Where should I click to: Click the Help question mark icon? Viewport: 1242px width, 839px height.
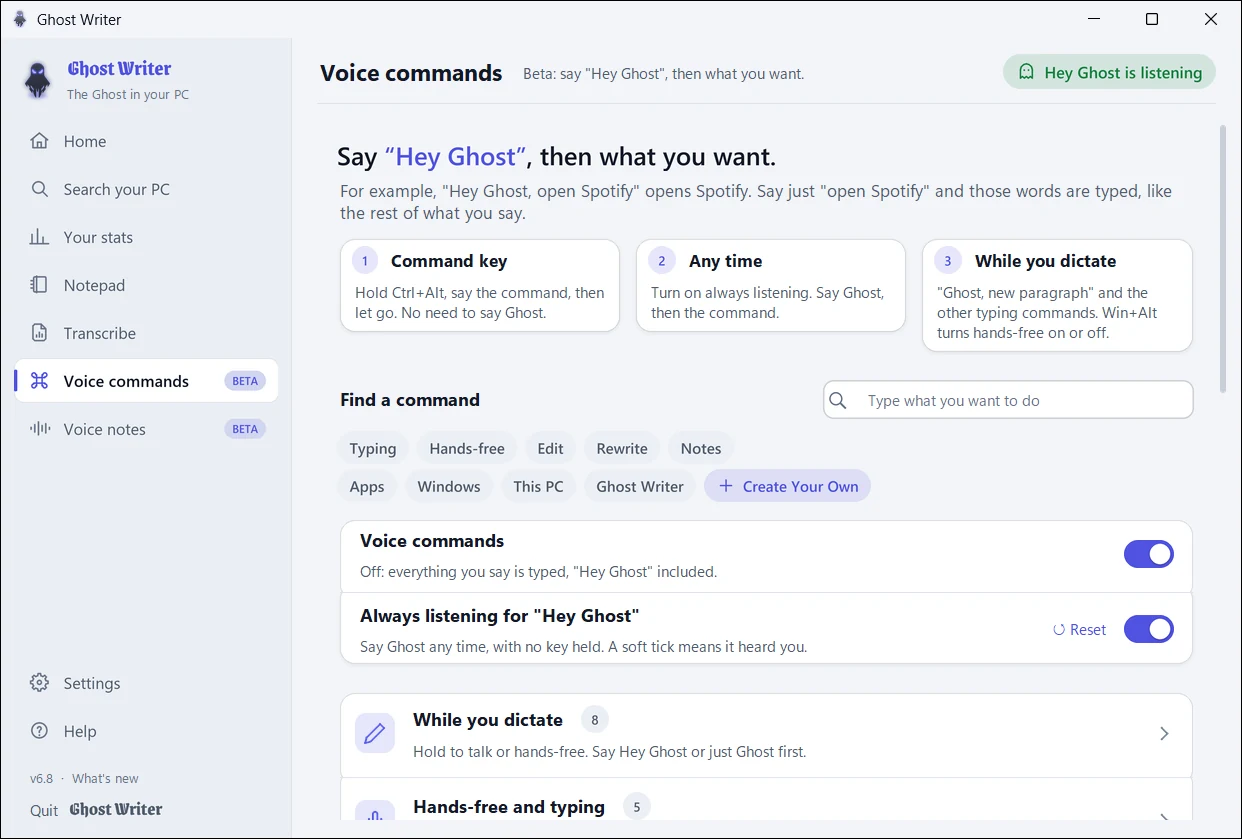click(x=39, y=731)
